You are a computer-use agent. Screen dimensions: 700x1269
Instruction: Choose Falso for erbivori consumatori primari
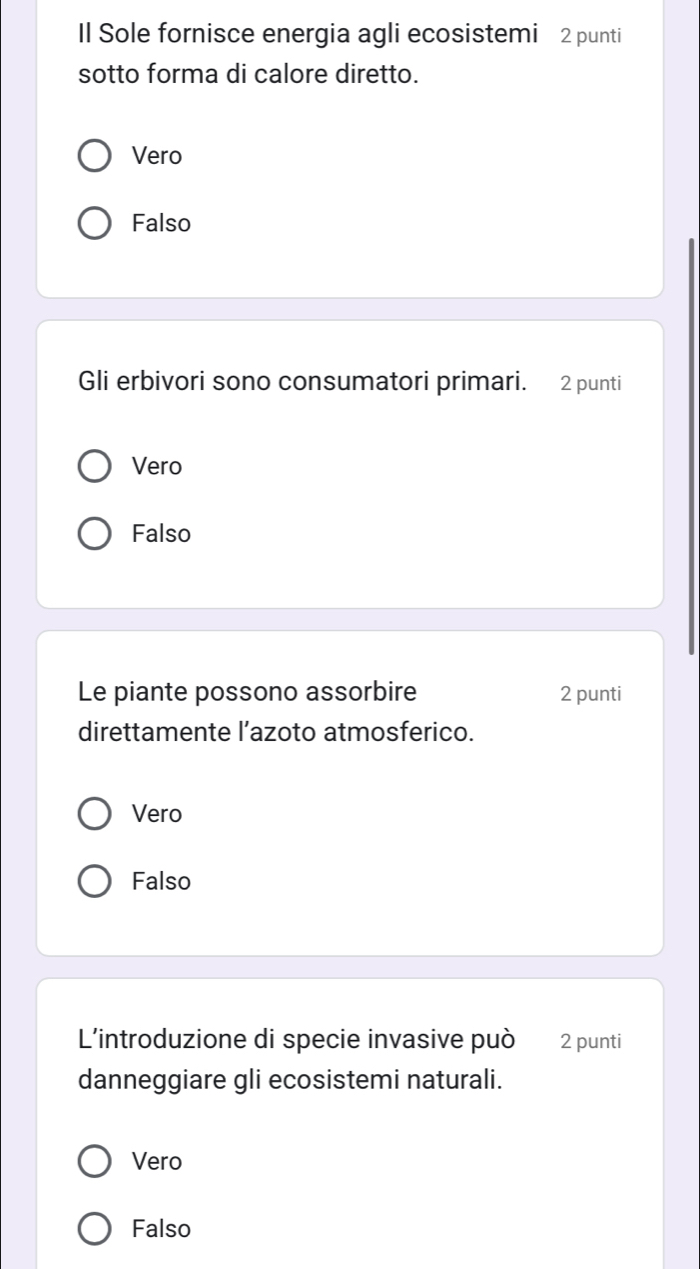click(95, 534)
